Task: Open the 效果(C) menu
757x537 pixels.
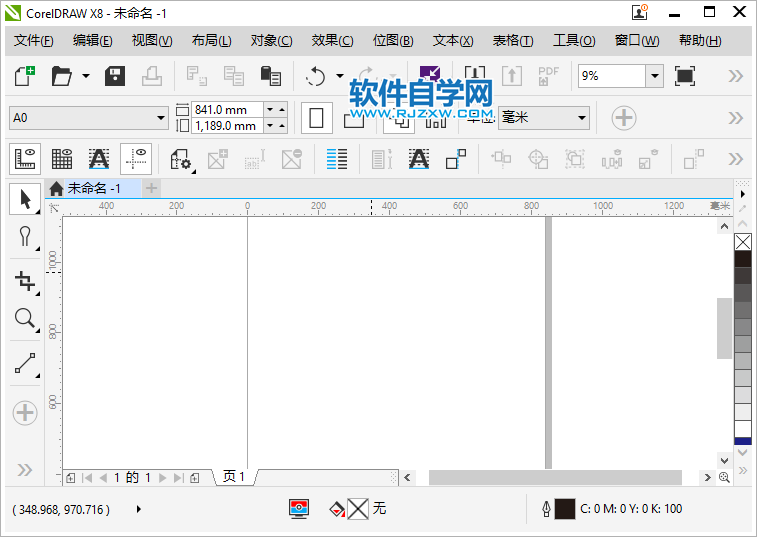Action: (332, 41)
